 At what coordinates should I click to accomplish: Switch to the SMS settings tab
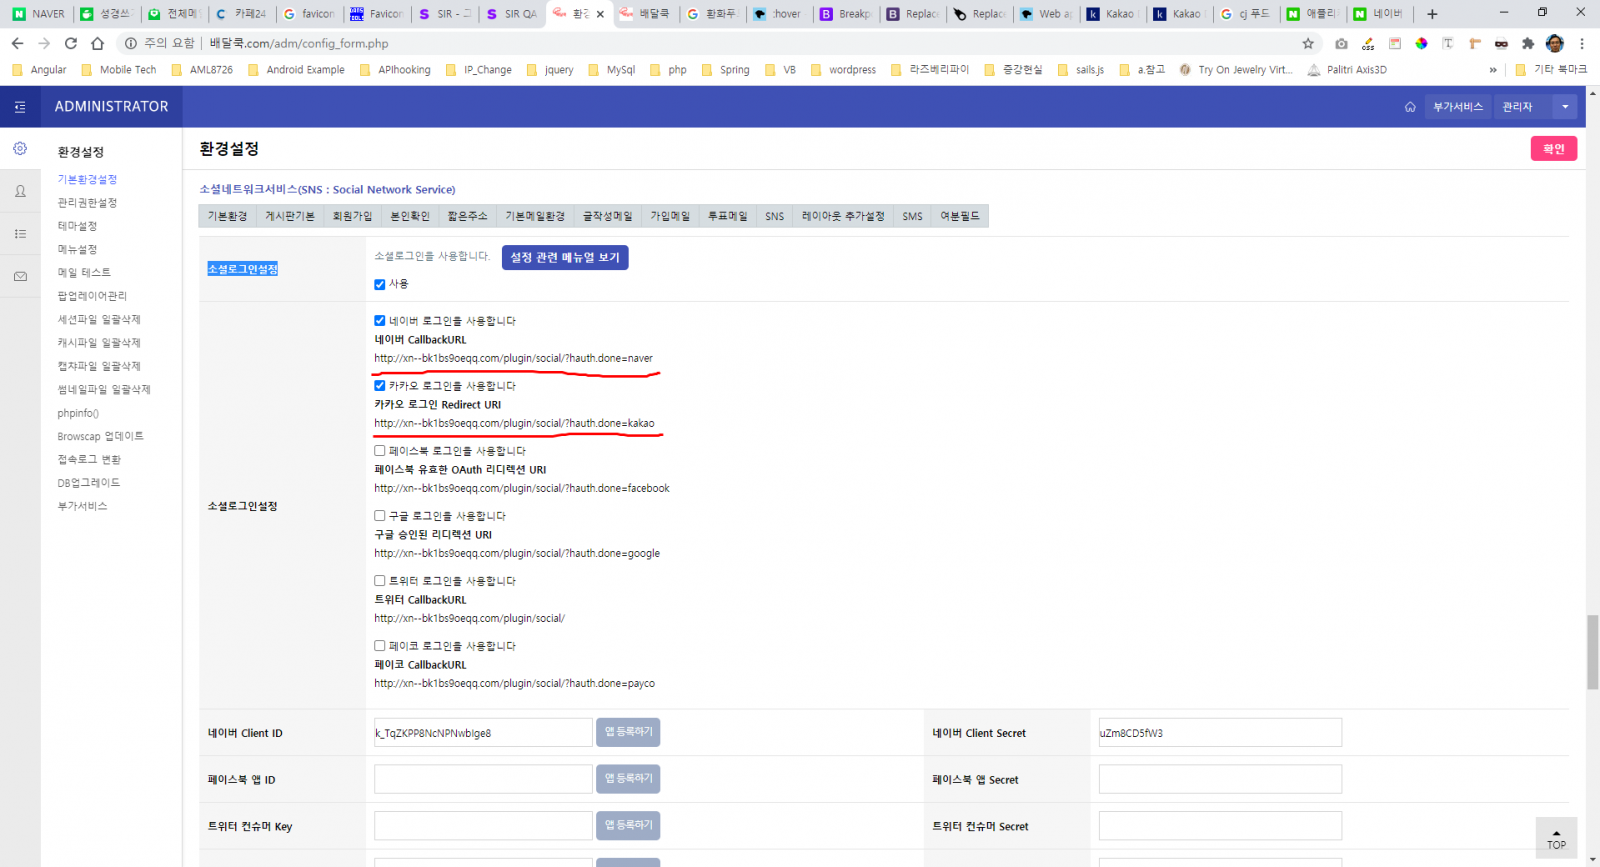click(x=912, y=217)
